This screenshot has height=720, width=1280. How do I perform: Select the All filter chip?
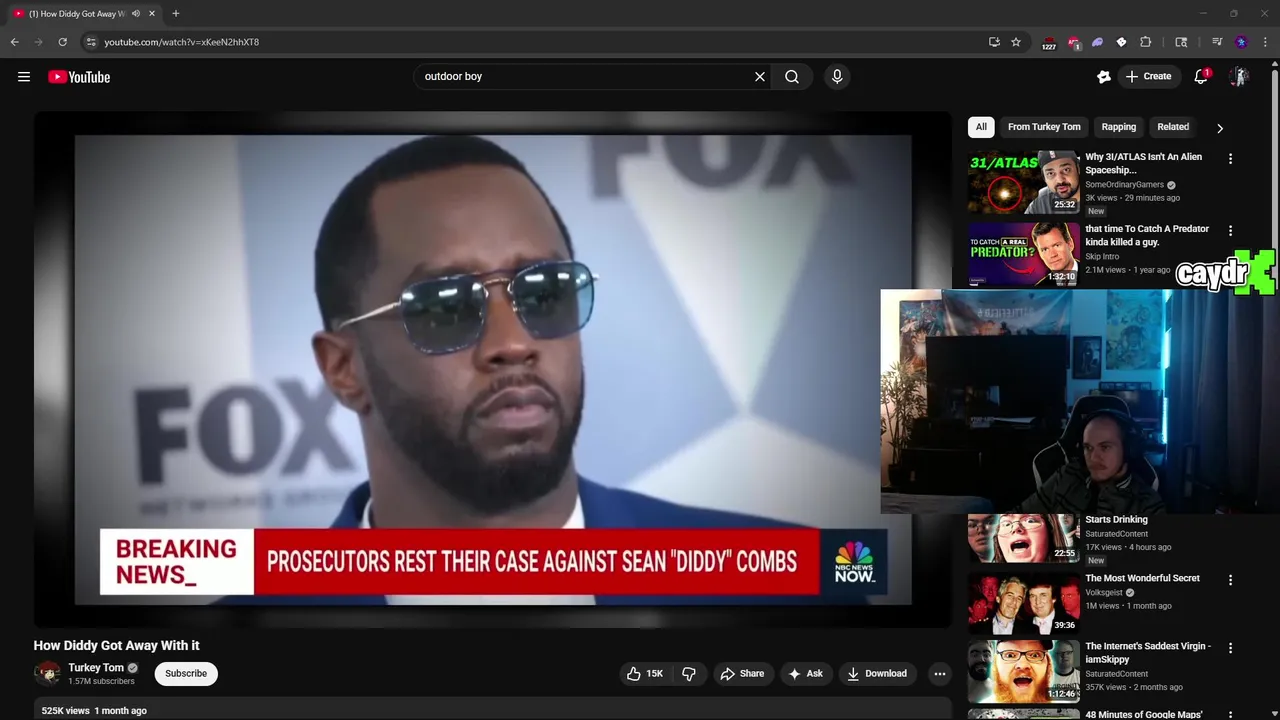(x=981, y=127)
